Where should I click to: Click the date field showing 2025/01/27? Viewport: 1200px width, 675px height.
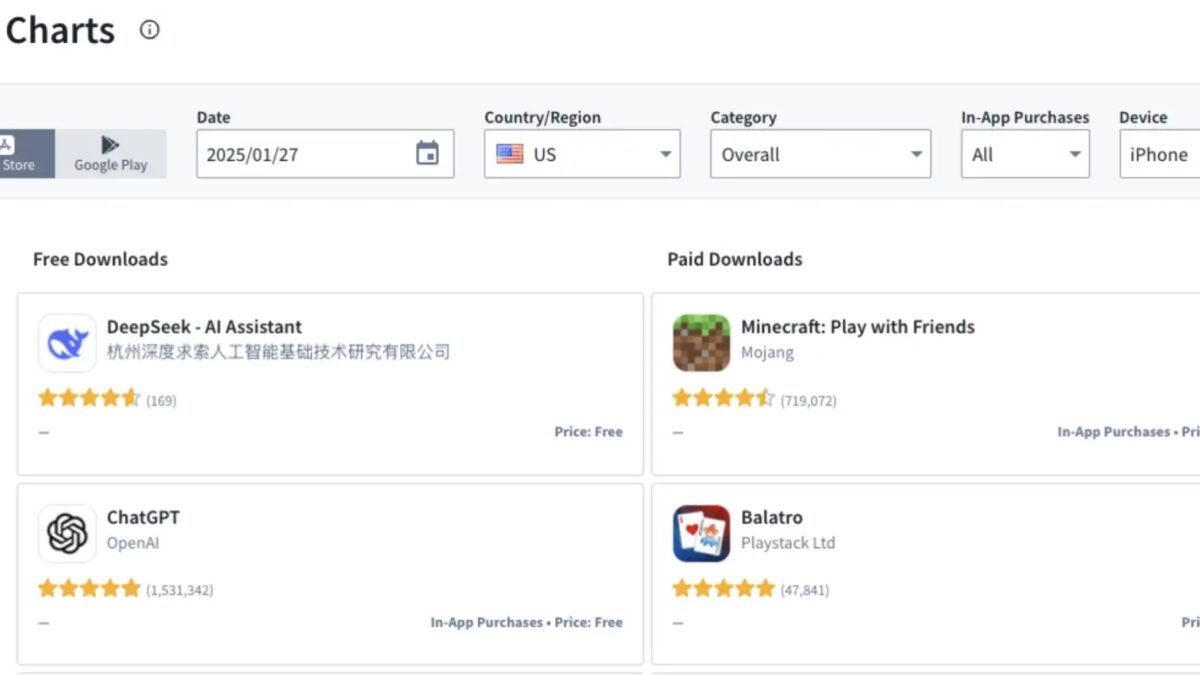pyautogui.click(x=300, y=155)
